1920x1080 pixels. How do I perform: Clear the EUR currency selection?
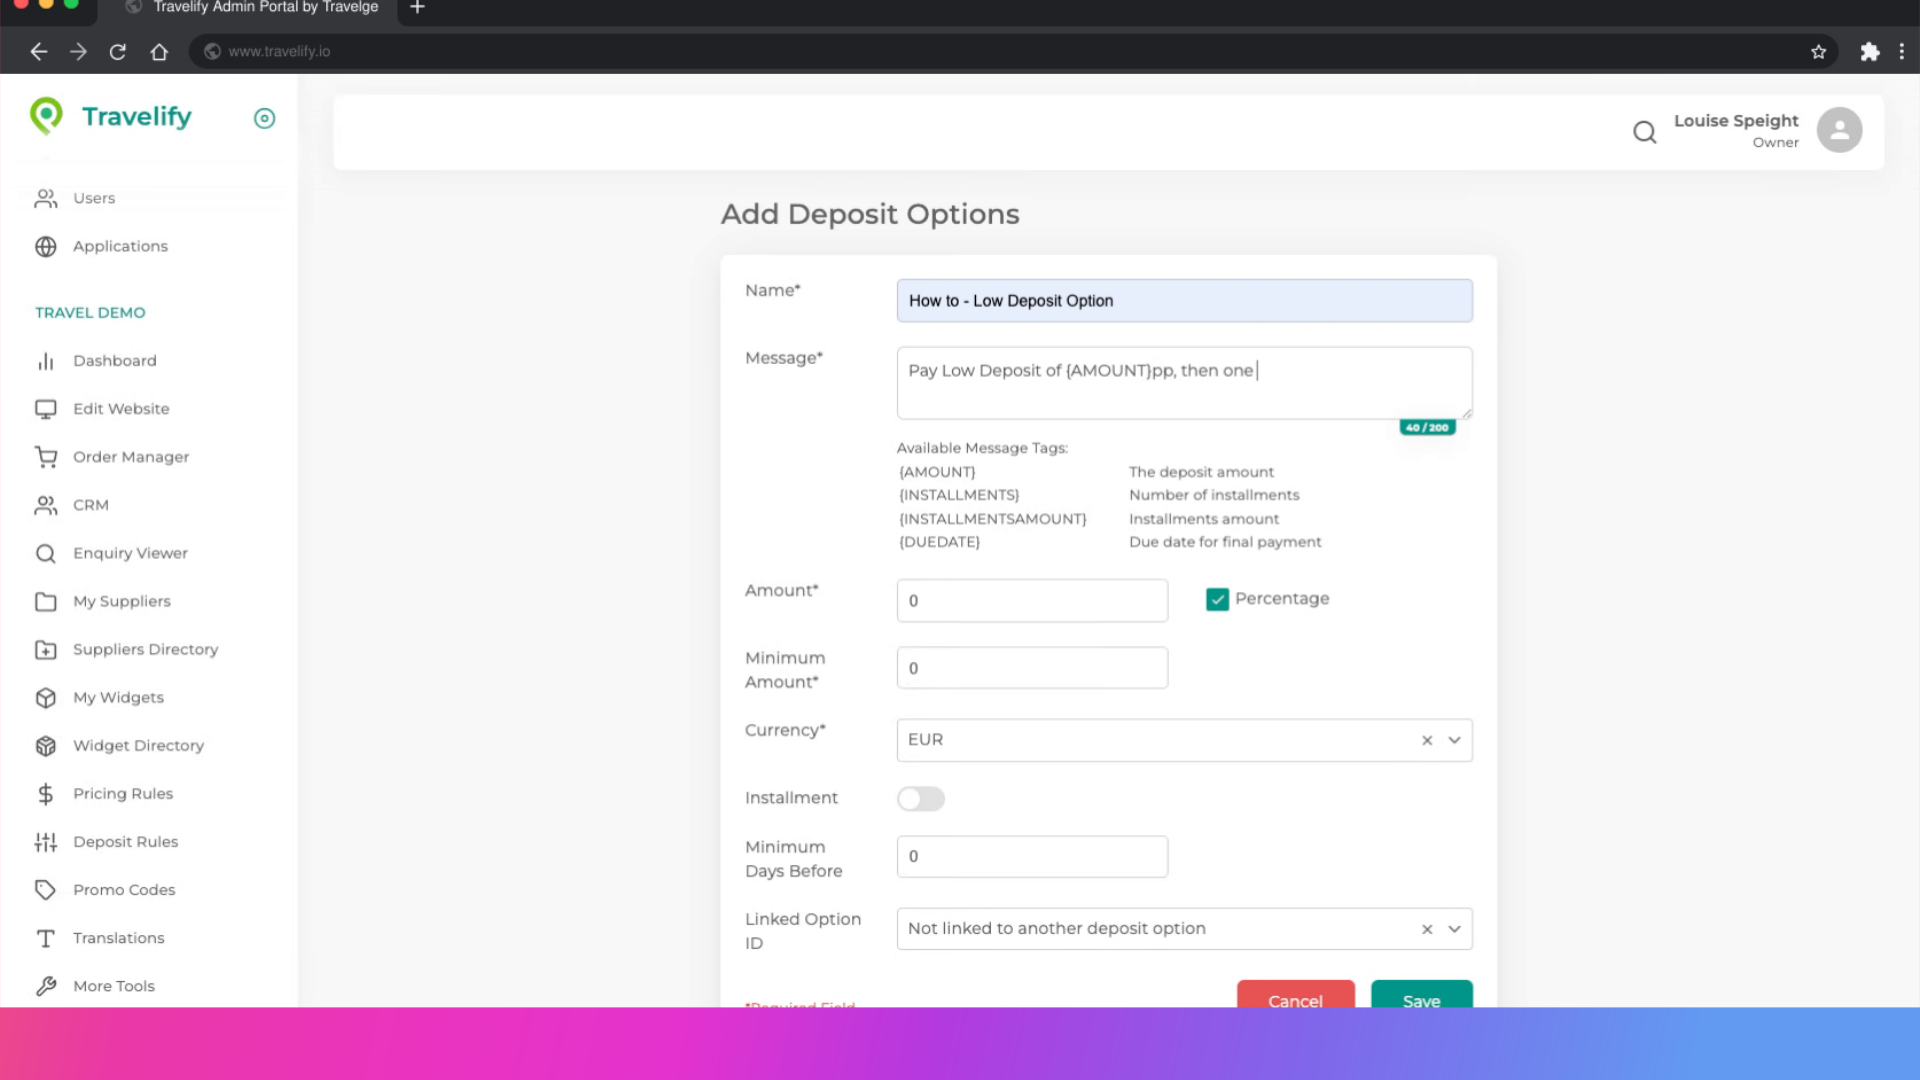tap(1427, 740)
